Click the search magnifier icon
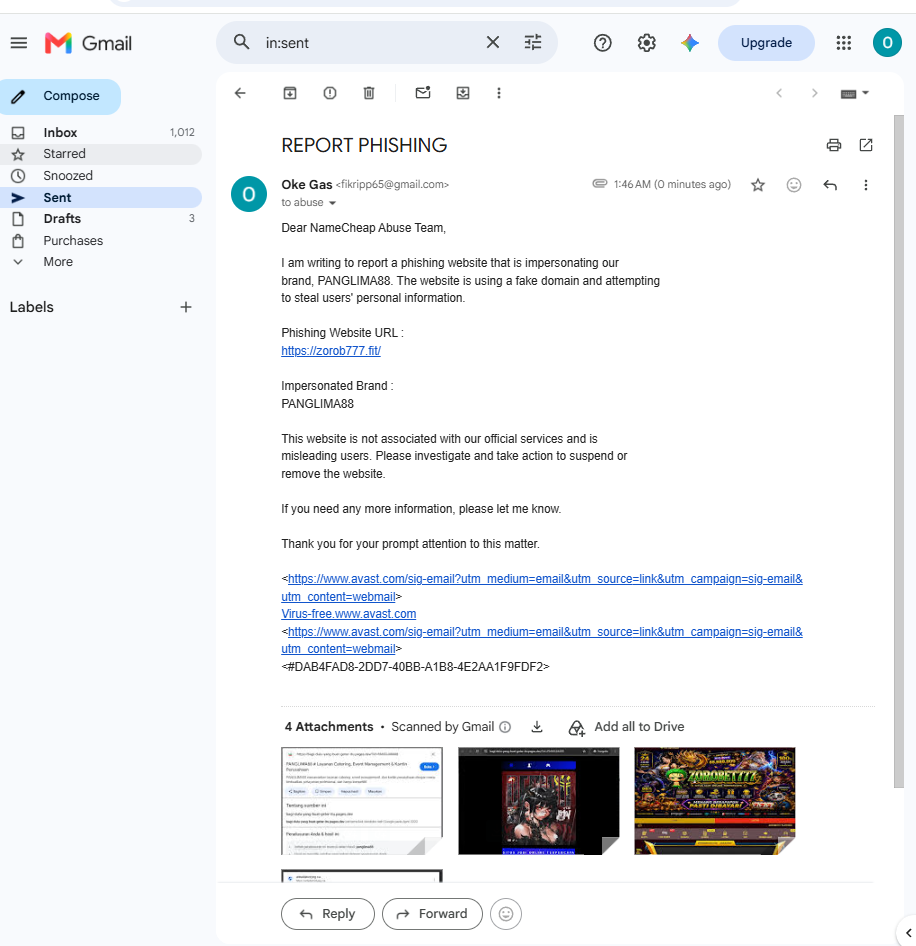Screen dimensions: 916x946 pos(241,42)
